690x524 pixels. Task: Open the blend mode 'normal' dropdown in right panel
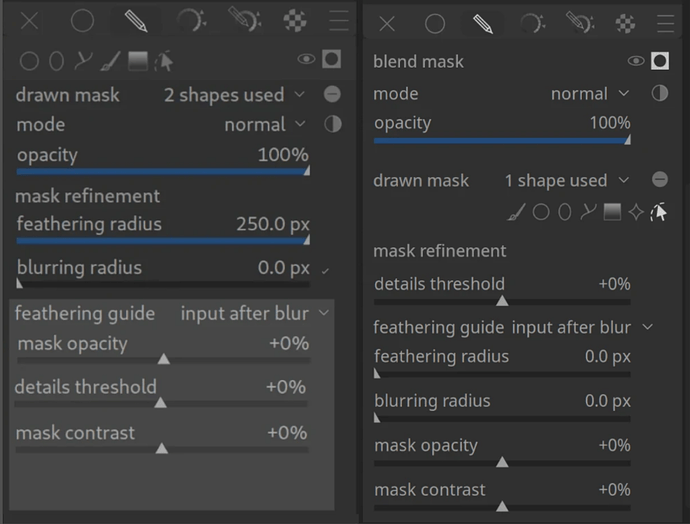pos(590,93)
